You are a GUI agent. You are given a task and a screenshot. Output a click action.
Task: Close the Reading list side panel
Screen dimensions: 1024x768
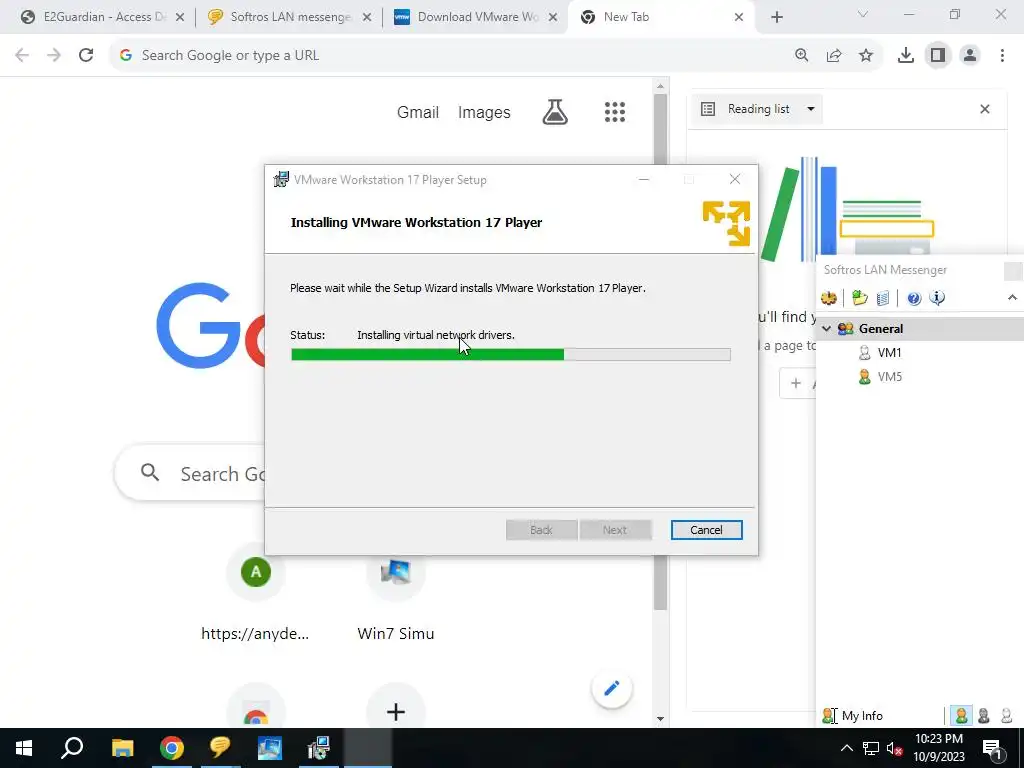coord(984,109)
